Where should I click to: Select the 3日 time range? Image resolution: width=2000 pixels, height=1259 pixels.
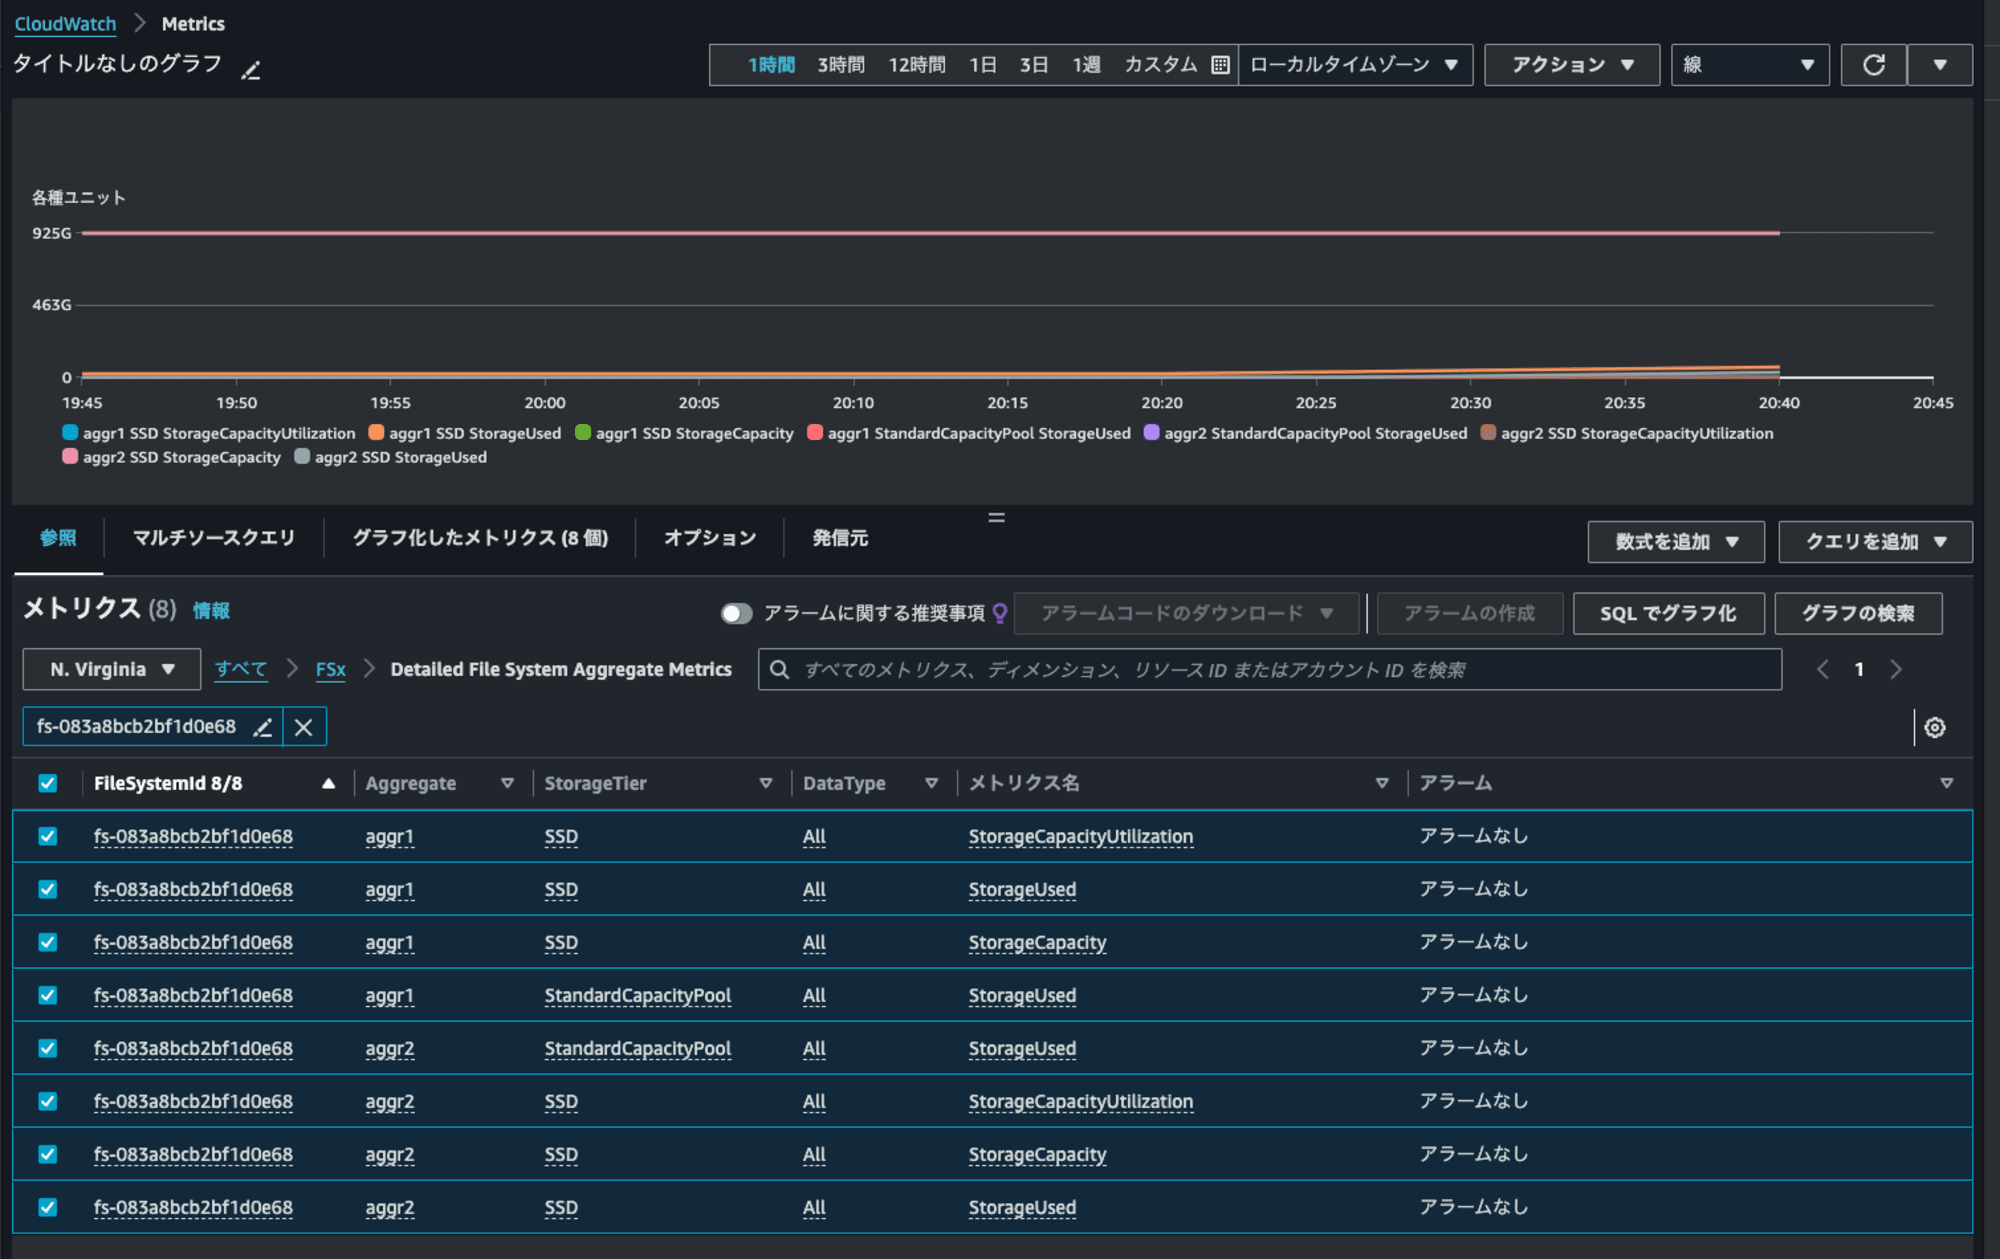click(x=1034, y=65)
